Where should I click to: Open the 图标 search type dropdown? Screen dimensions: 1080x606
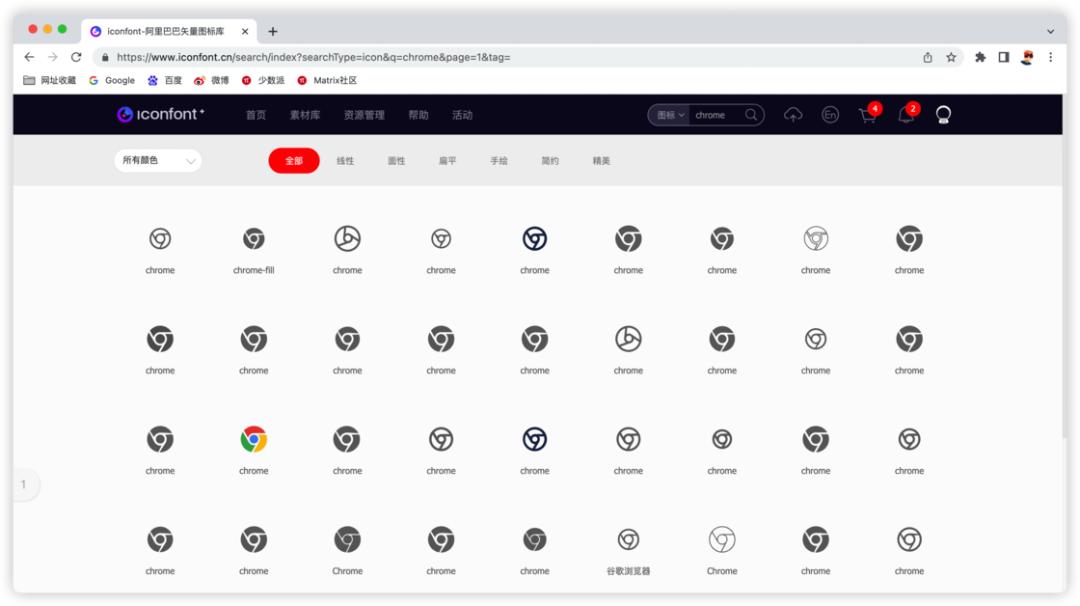pyautogui.click(x=670, y=115)
